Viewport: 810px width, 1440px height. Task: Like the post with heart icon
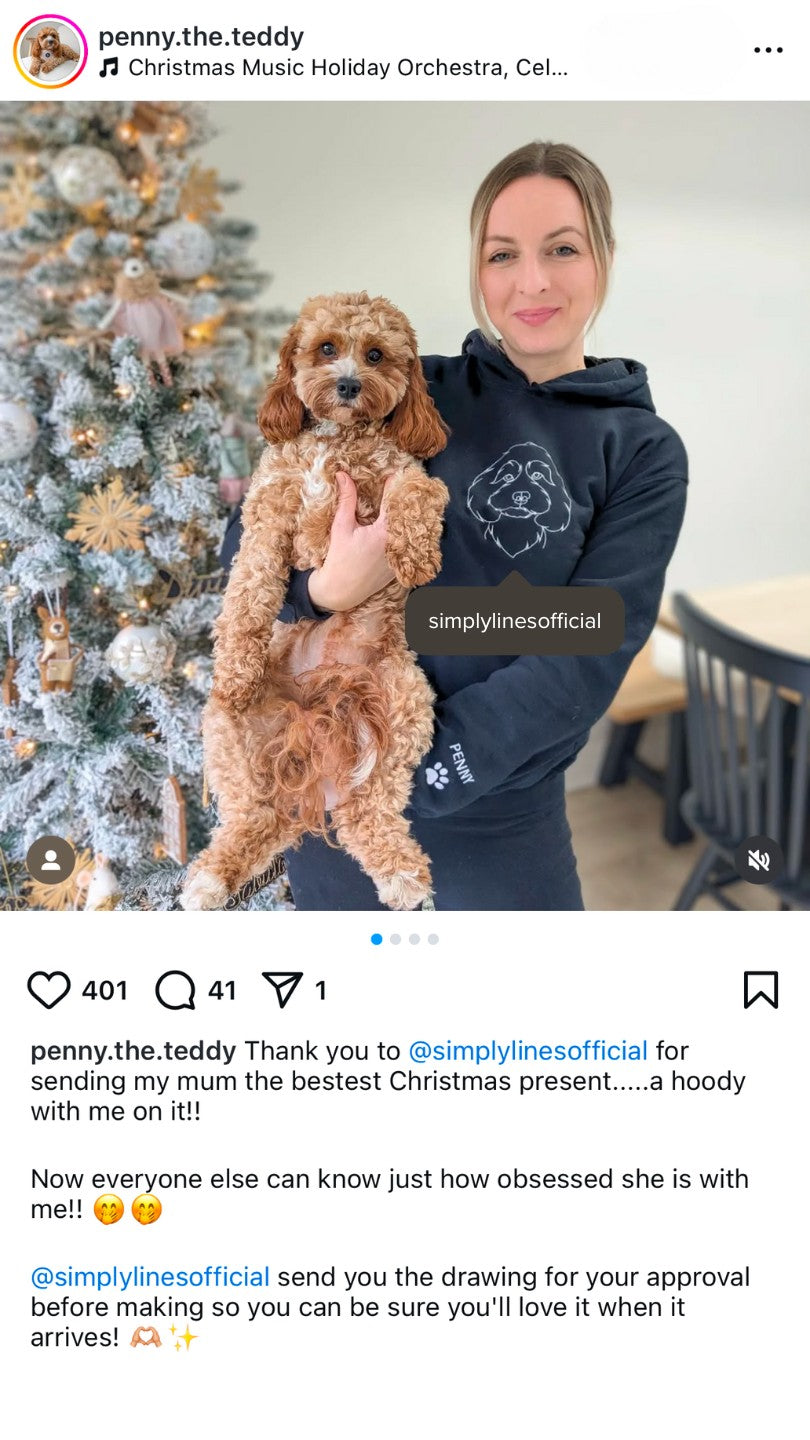pyautogui.click(x=49, y=990)
